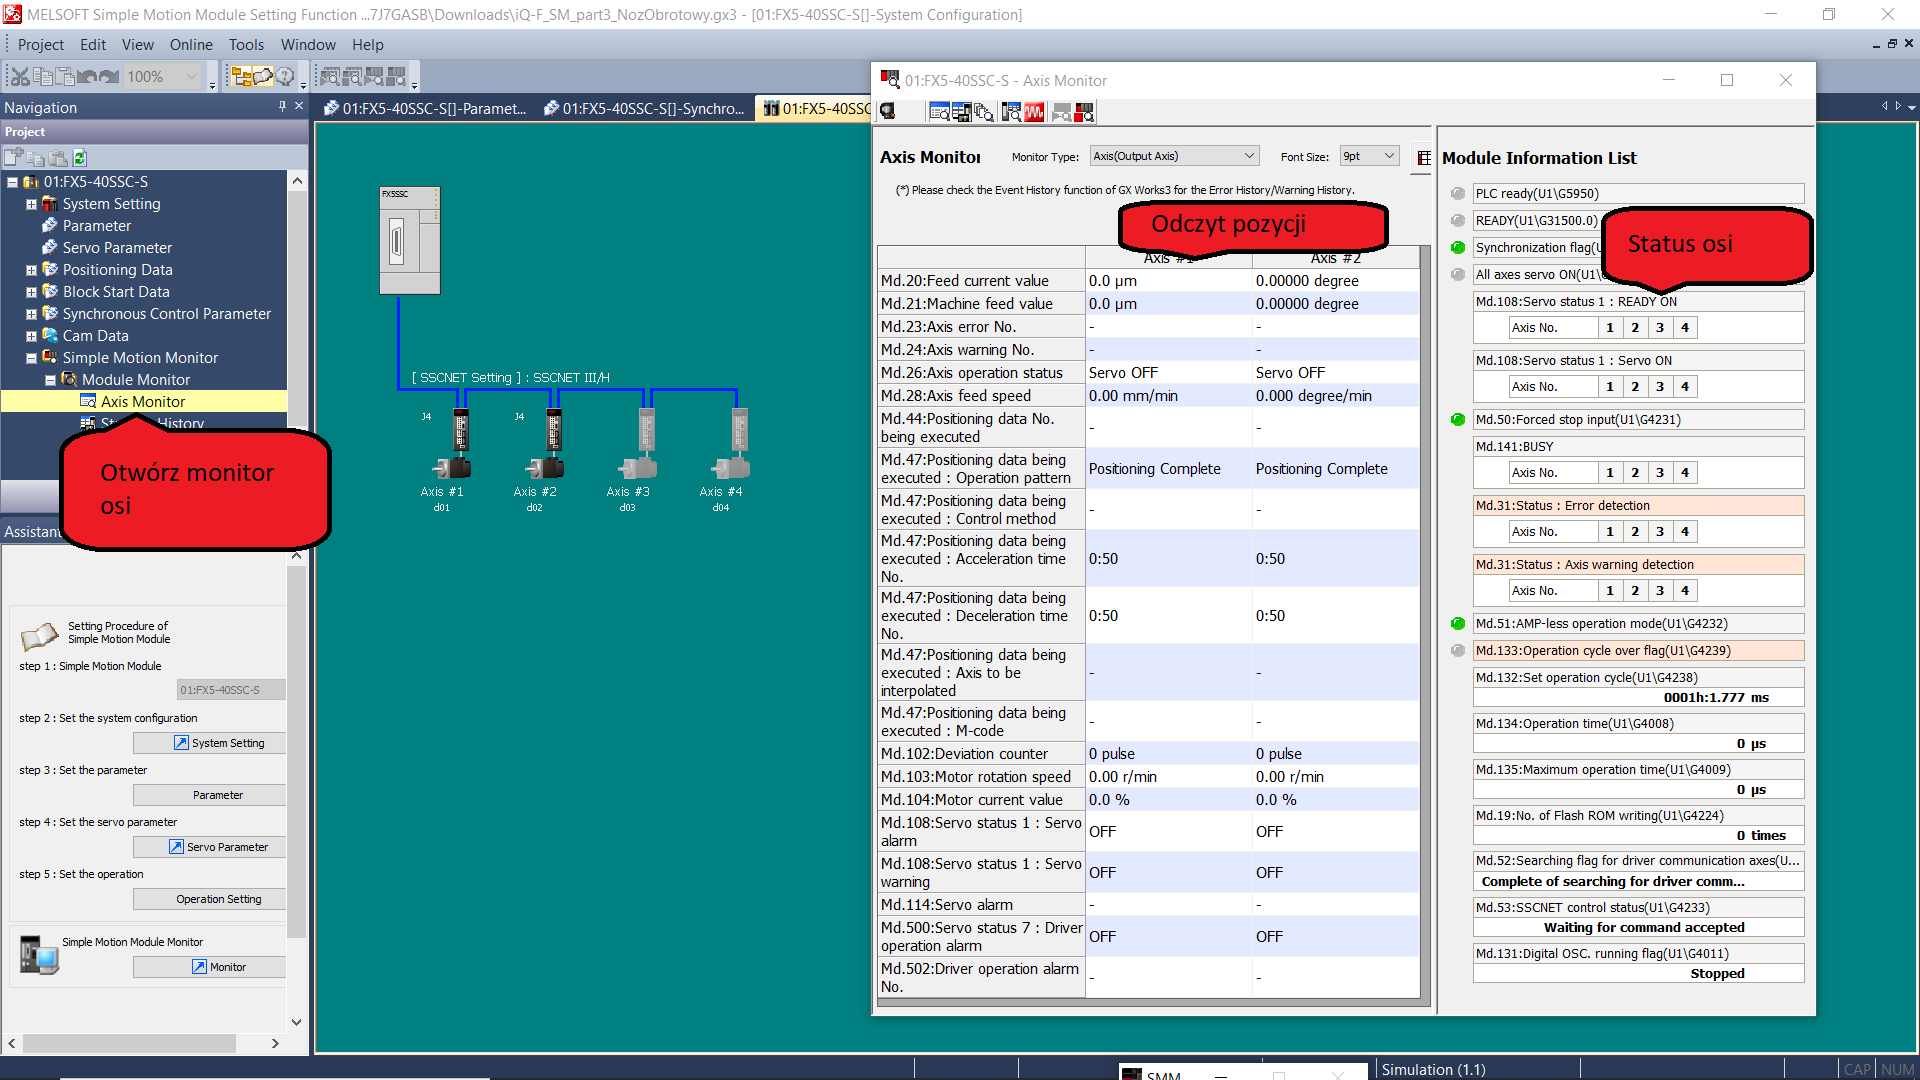Click the second blue table monitor icon
1920x1080 pixels.
[x=961, y=112]
